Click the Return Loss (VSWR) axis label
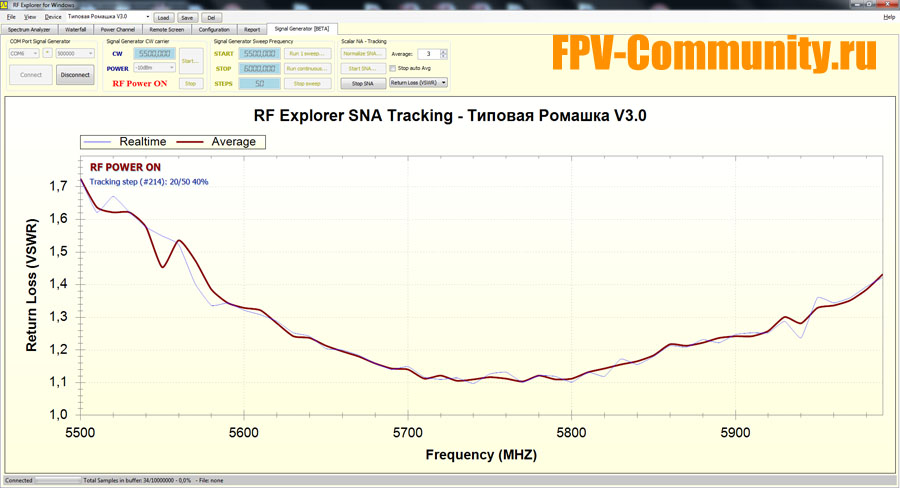This screenshot has height=488, width=900. (x=32, y=285)
